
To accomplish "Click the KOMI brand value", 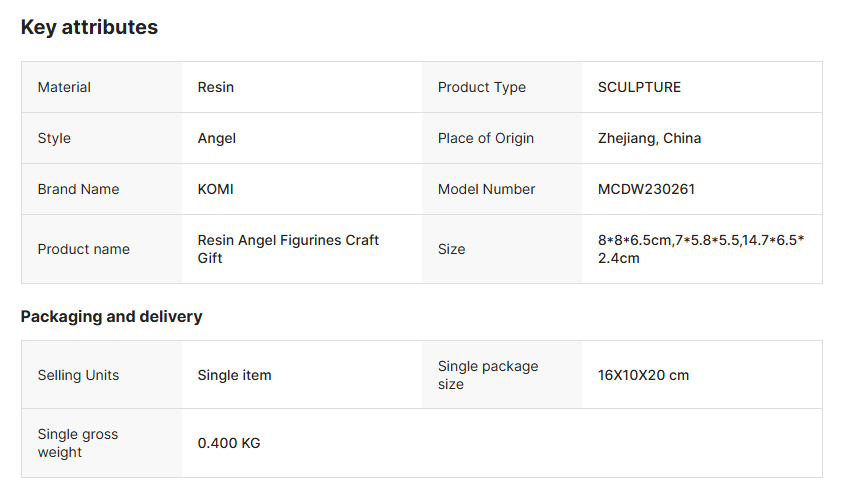I will coord(216,189).
